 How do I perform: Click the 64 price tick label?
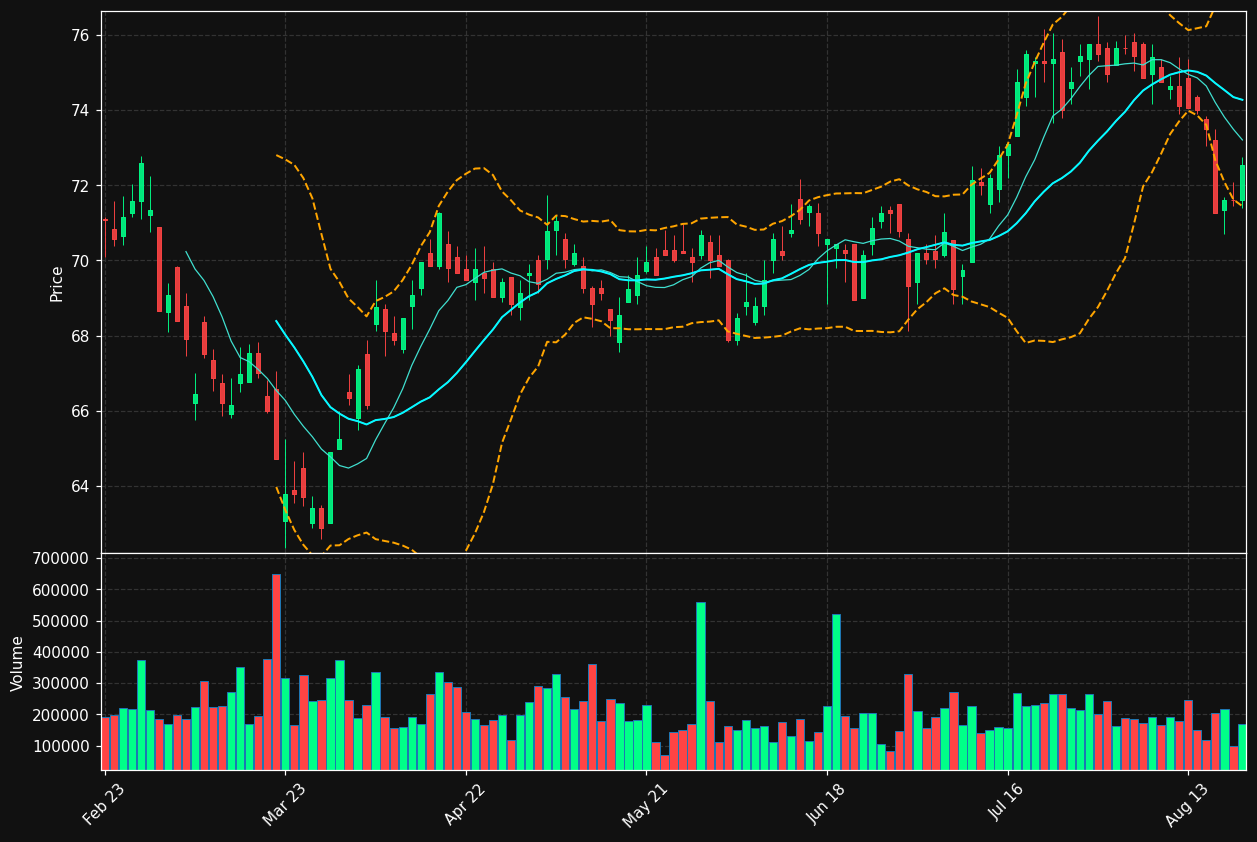80,487
